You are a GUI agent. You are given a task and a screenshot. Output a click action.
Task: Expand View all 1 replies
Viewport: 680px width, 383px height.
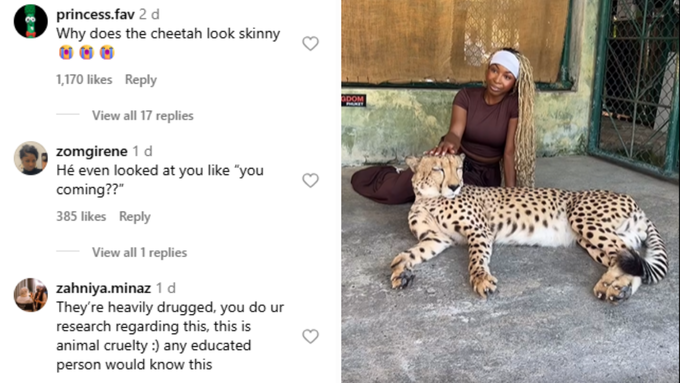139,252
